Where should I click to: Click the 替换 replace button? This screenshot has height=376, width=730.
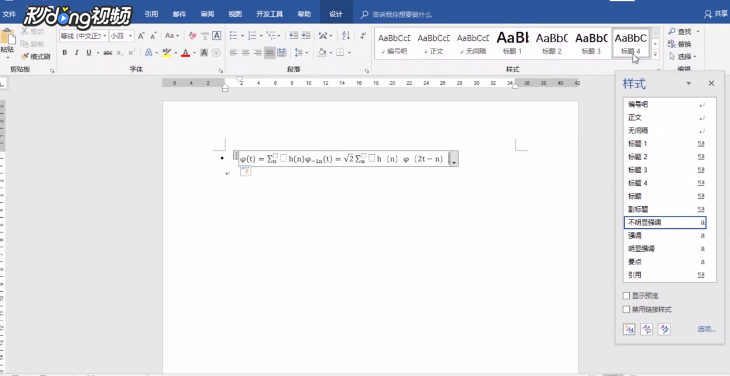pyautogui.click(x=680, y=44)
